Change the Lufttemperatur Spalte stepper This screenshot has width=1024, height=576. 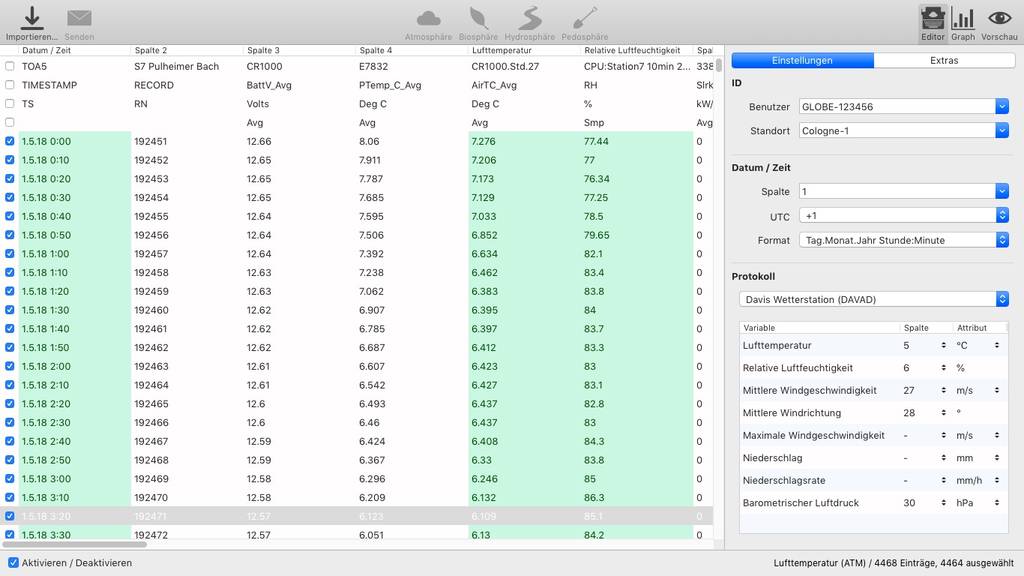943,345
